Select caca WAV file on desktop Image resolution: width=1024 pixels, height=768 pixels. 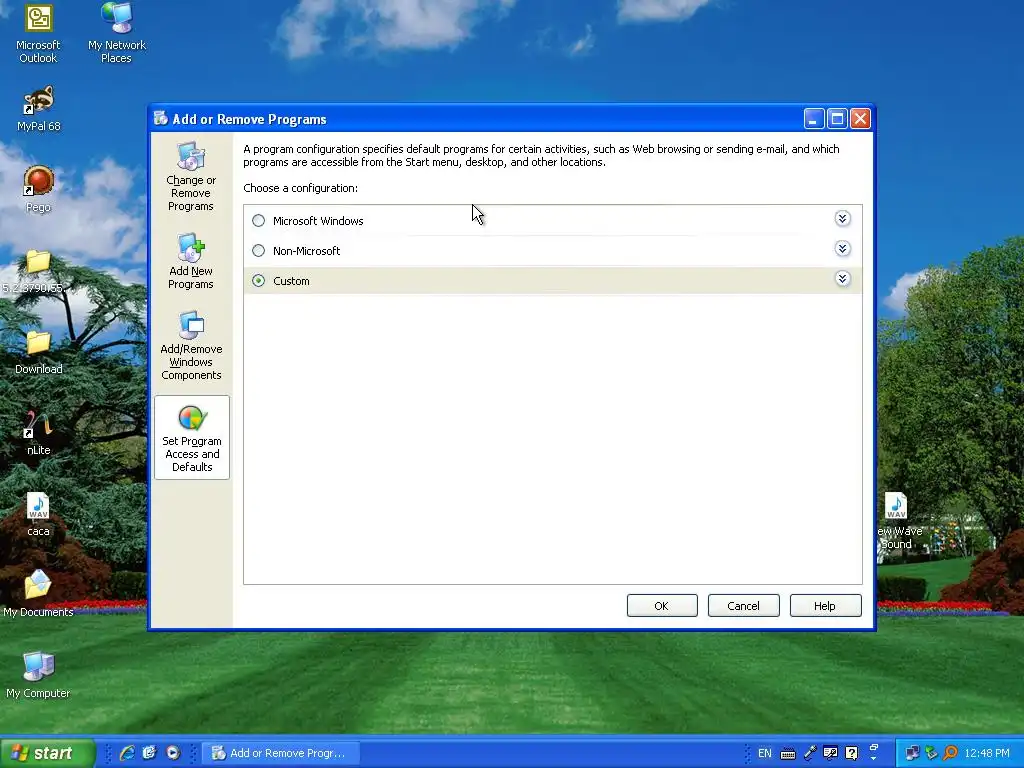pyautogui.click(x=39, y=514)
